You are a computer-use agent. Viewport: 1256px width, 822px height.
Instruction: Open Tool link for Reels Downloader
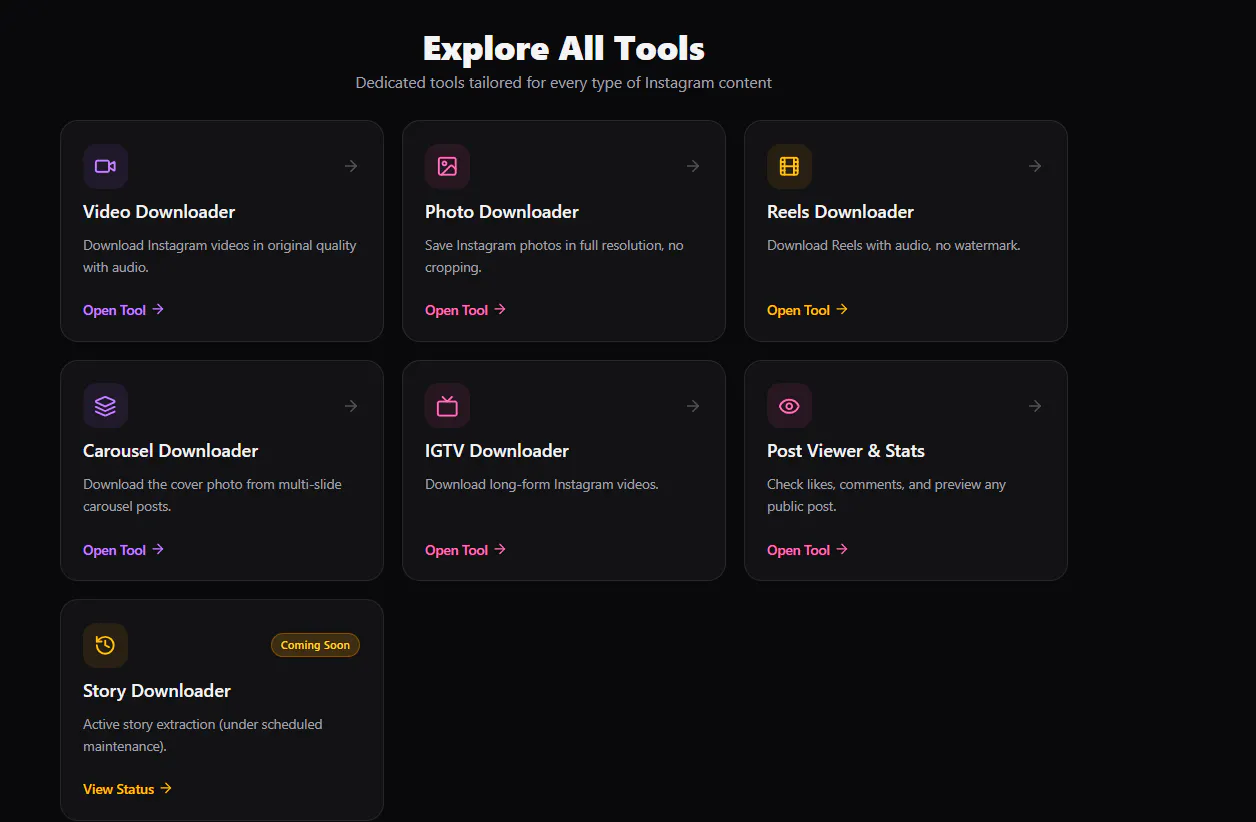pos(807,310)
